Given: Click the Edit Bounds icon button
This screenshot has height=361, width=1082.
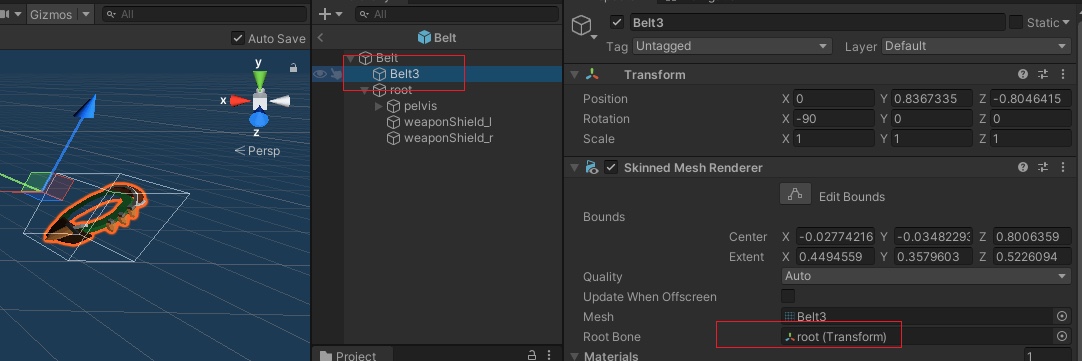Looking at the screenshot, I should point(795,194).
